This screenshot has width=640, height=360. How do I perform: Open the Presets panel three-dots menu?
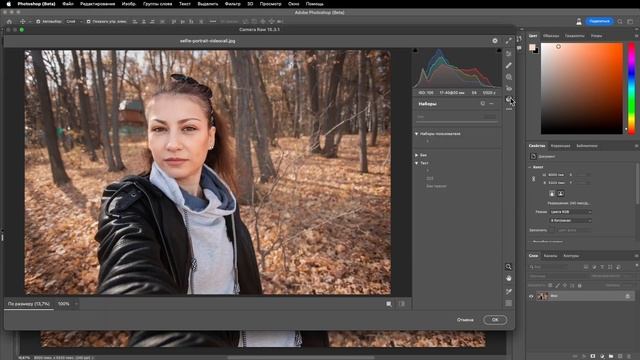click(491, 104)
